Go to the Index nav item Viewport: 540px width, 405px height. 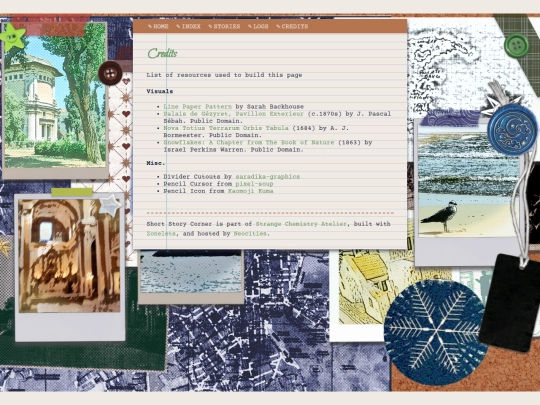click(x=191, y=27)
